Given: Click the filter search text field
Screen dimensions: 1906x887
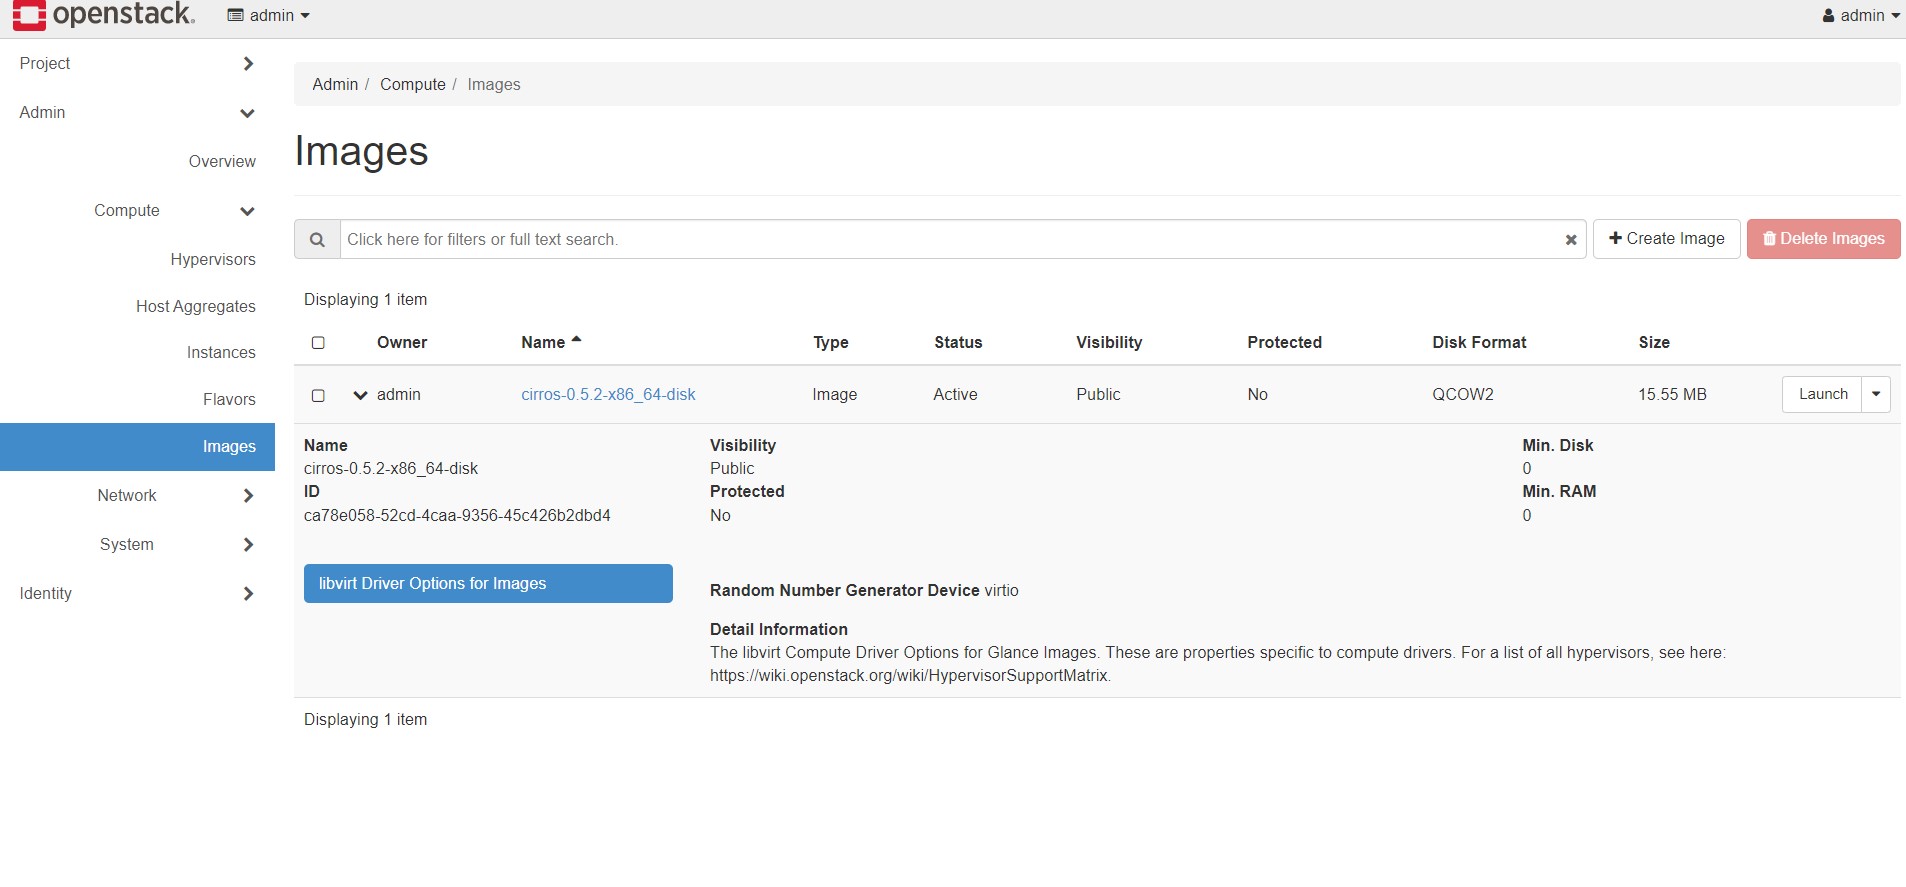Looking at the screenshot, I should pyautogui.click(x=950, y=240).
